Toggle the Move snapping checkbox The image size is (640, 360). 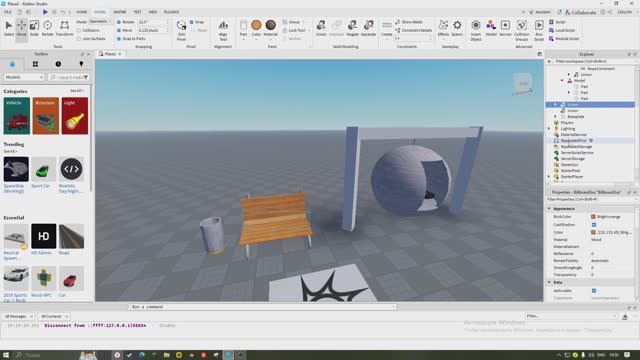pyautogui.click(x=119, y=30)
